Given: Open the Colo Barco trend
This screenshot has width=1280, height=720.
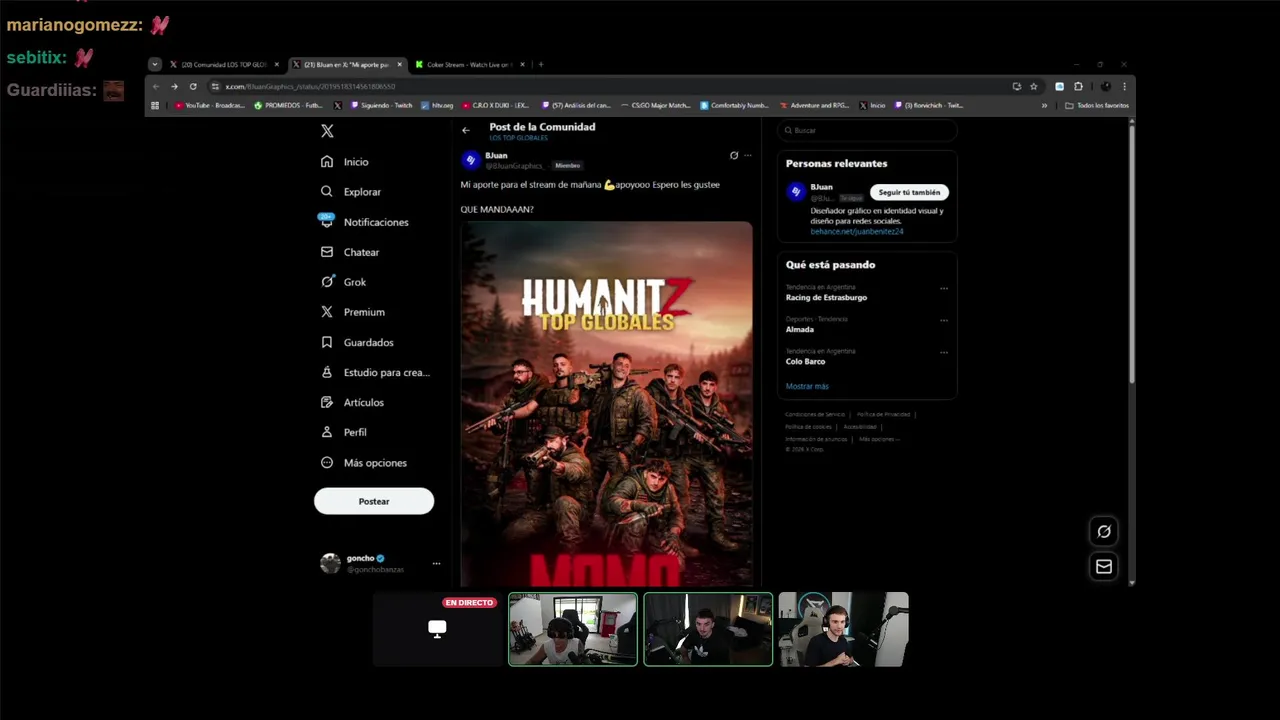Looking at the screenshot, I should click(x=805, y=361).
